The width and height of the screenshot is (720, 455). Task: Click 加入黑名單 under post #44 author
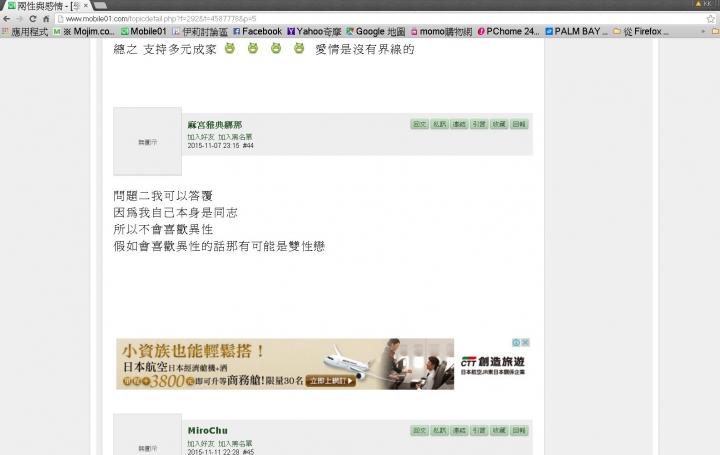(x=235, y=137)
